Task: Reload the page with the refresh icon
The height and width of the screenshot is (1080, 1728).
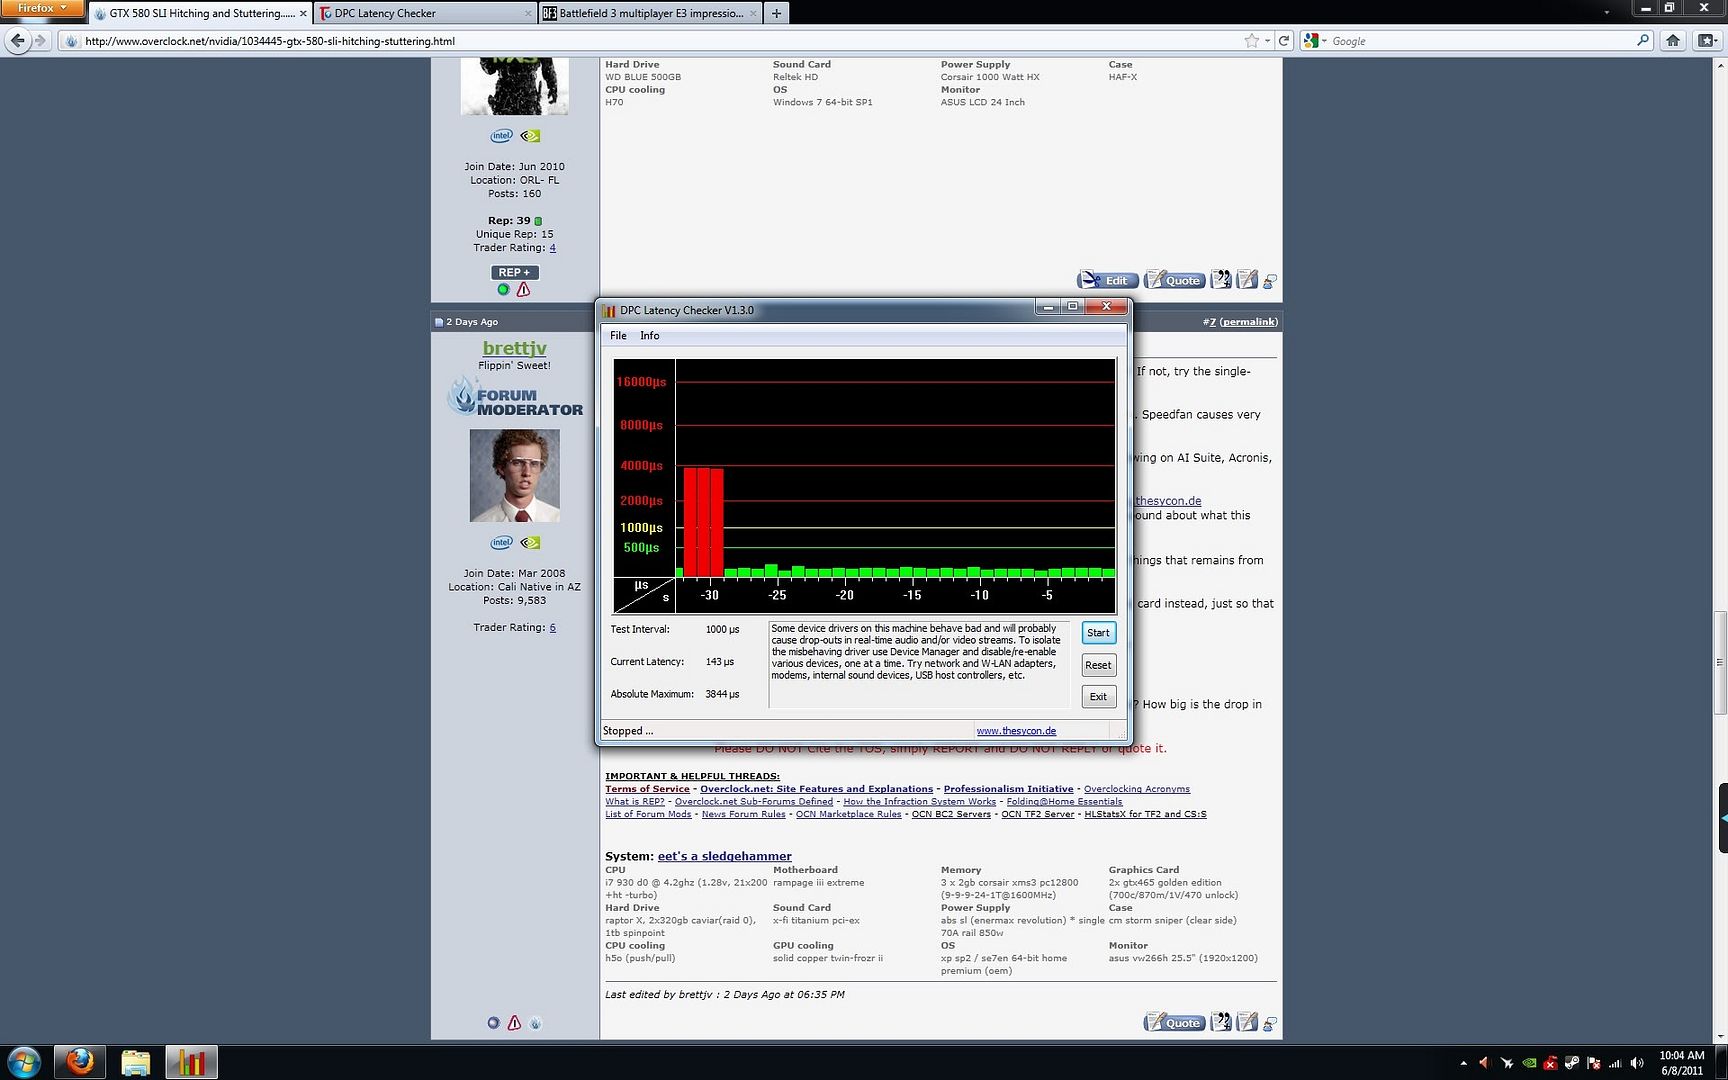Action: point(1284,41)
